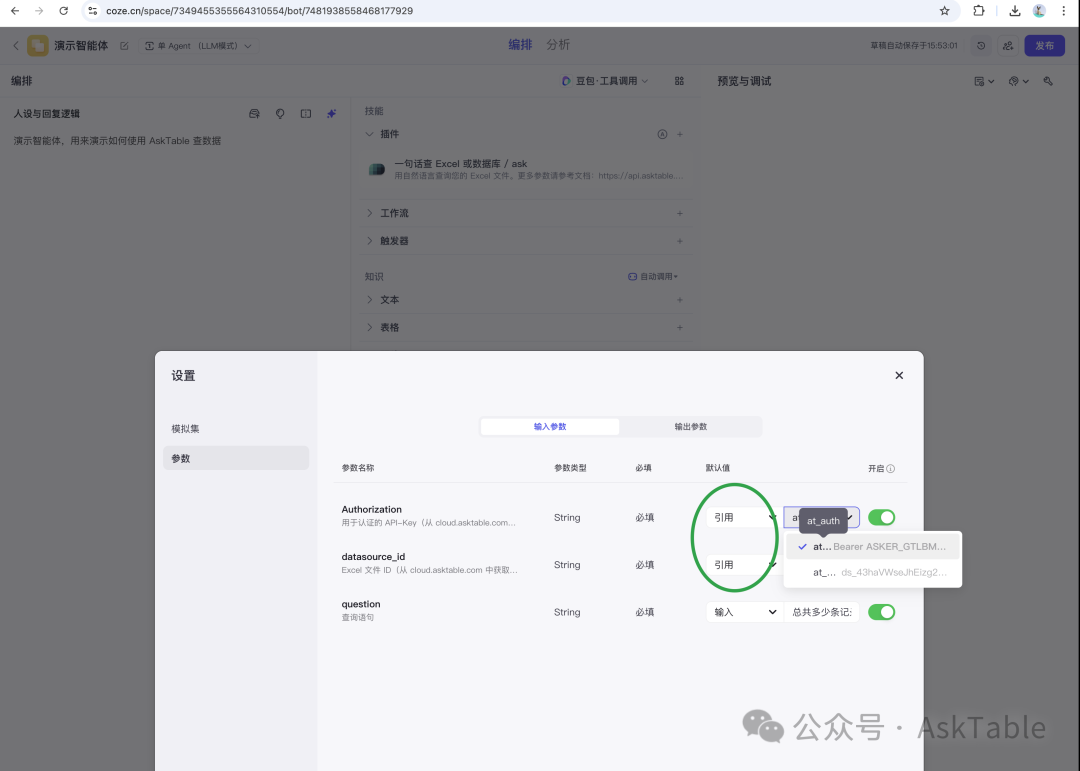The image size is (1080, 771).
Task: Switch to the 分析 tab
Action: [x=558, y=45]
